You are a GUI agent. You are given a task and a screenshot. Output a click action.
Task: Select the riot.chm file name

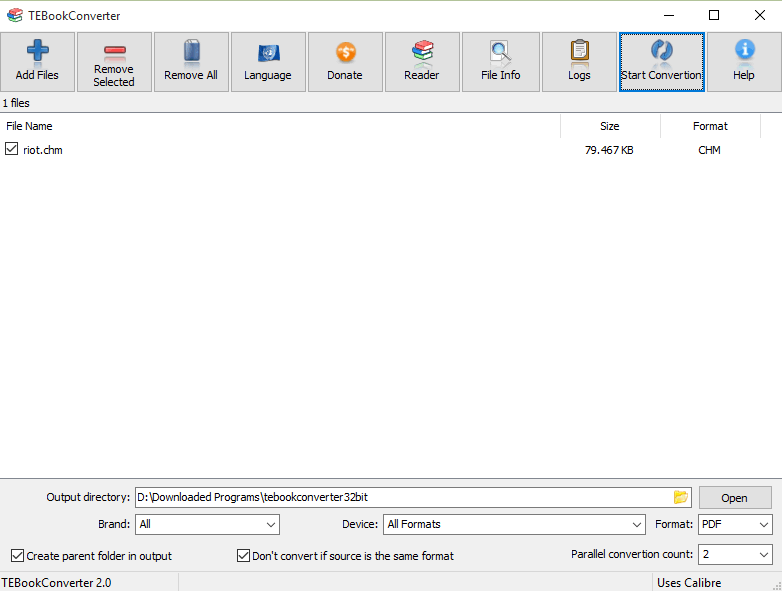tap(43, 150)
